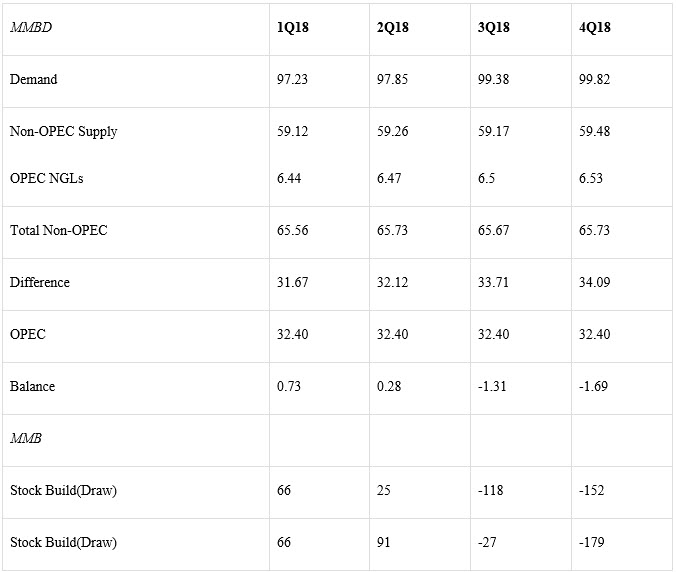Click the cumulative stock value -179
This screenshot has width=676, height=572.
[591, 542]
